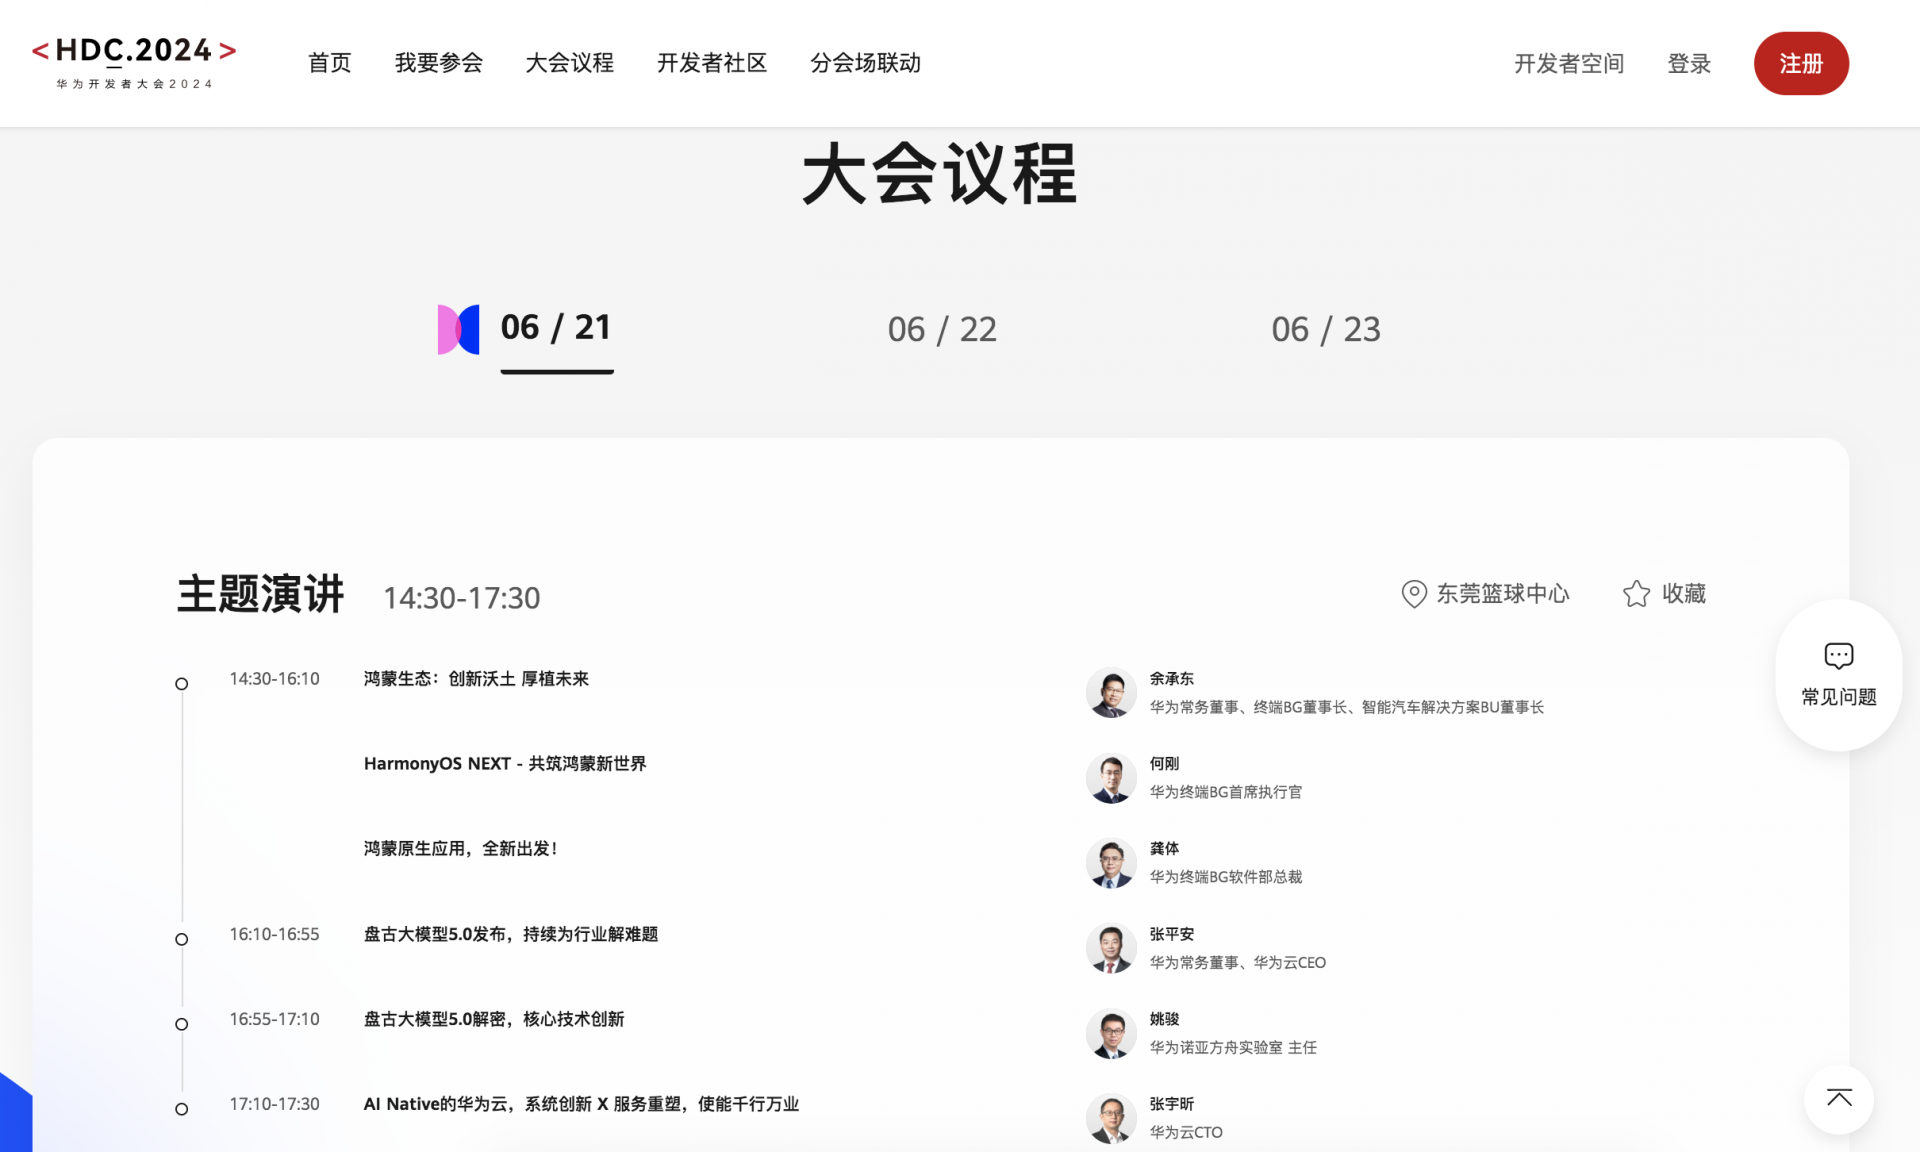Click the portrait of 何刚

pos(1111,777)
